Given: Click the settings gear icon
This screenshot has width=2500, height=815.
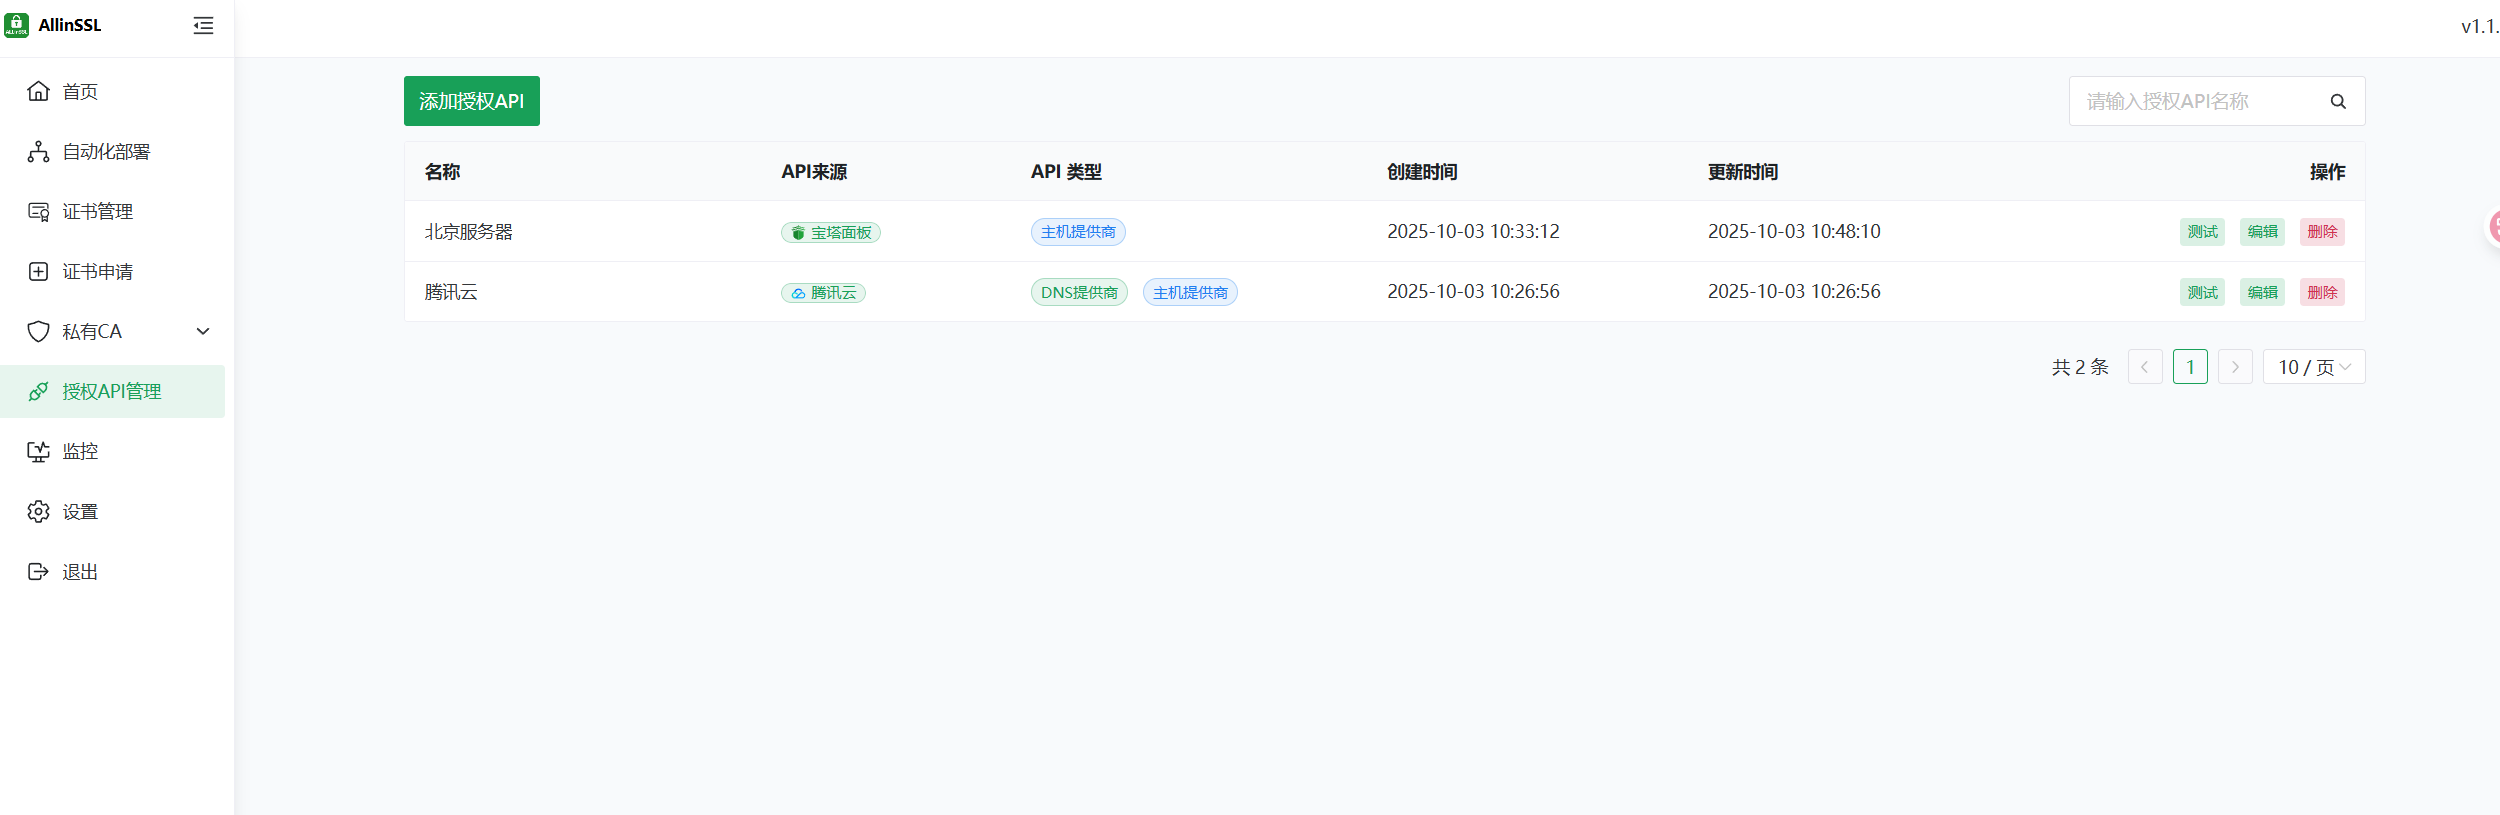Looking at the screenshot, I should click(x=38, y=512).
